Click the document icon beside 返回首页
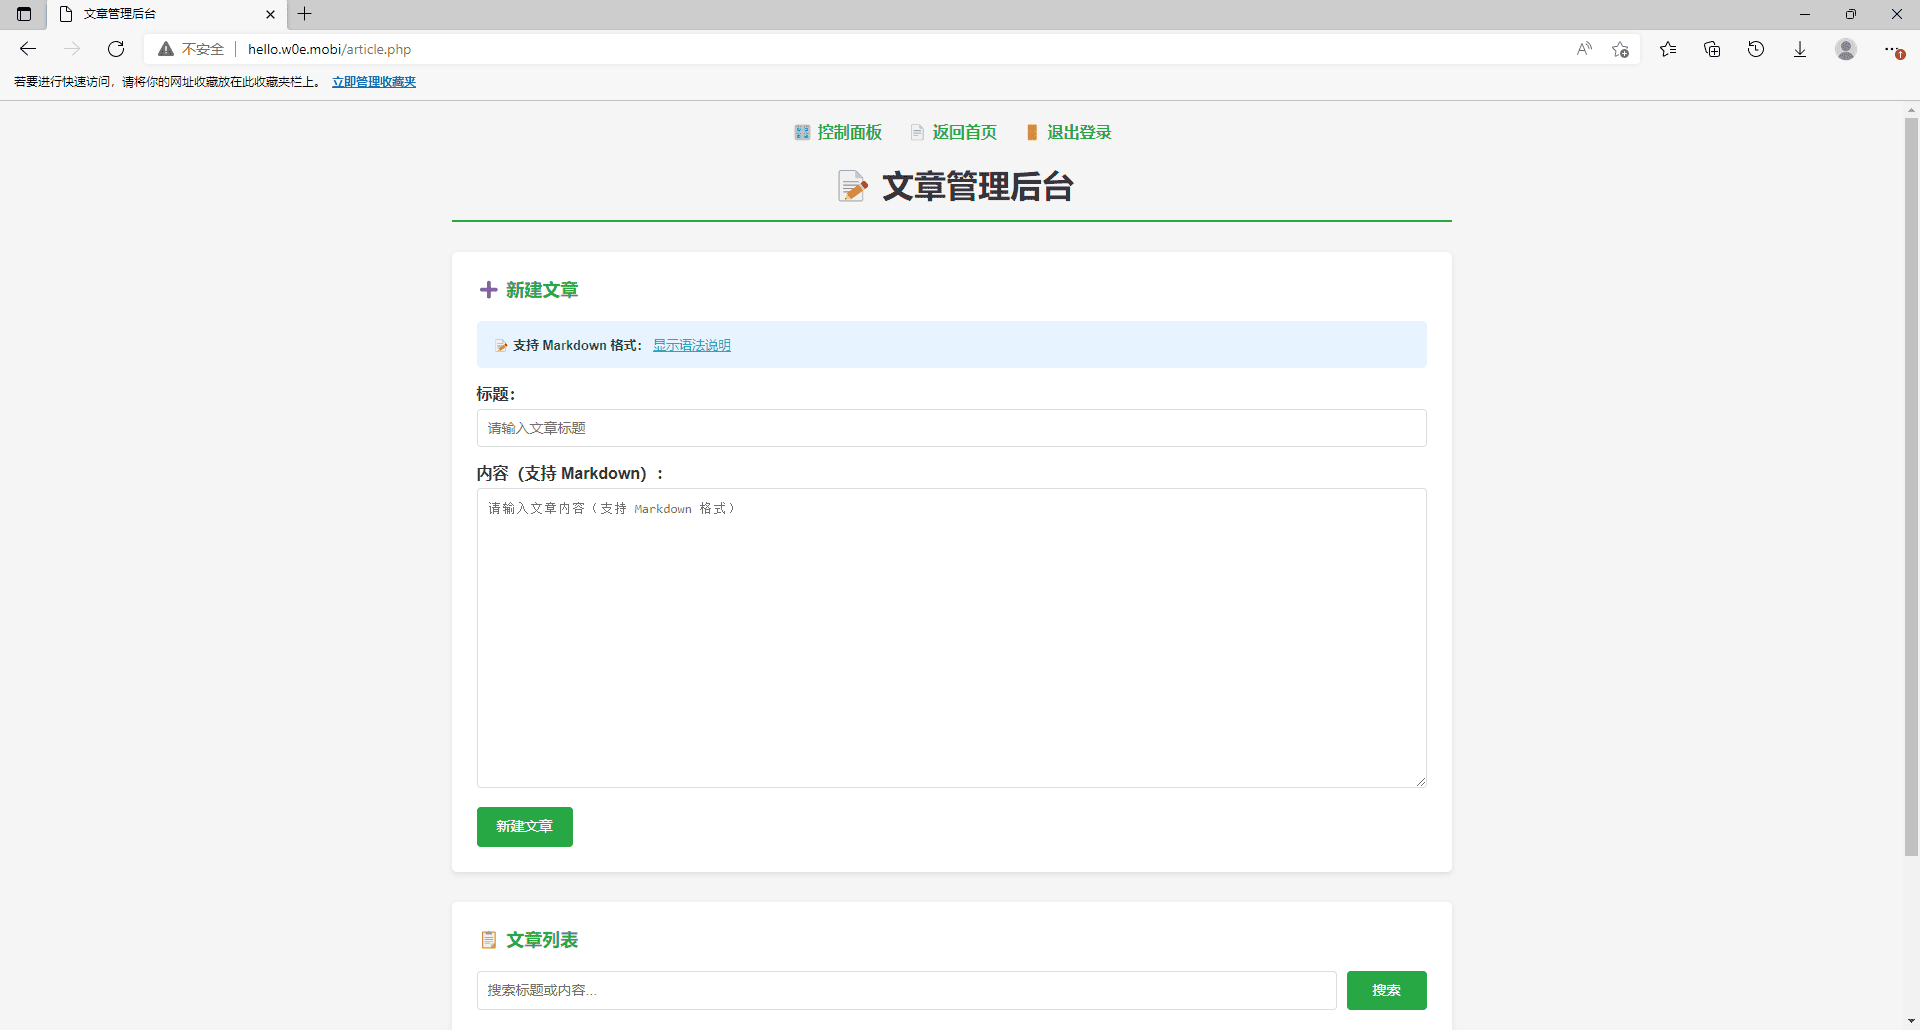The width and height of the screenshot is (1920, 1030). 918,131
